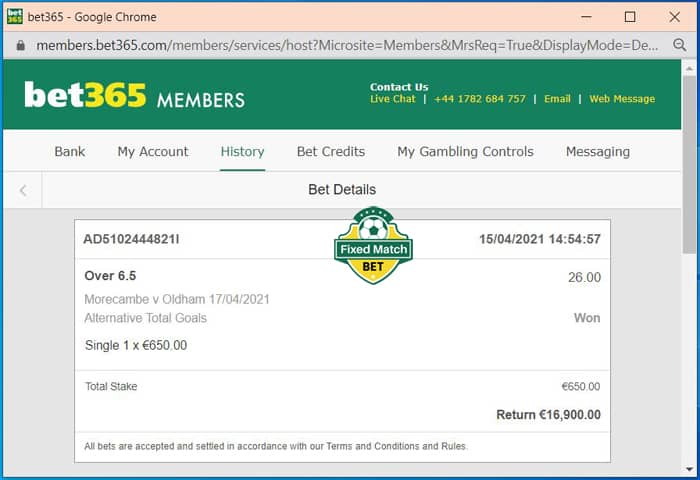Click the bet reference AD5102444821I
The width and height of the screenshot is (700, 480).
click(131, 239)
